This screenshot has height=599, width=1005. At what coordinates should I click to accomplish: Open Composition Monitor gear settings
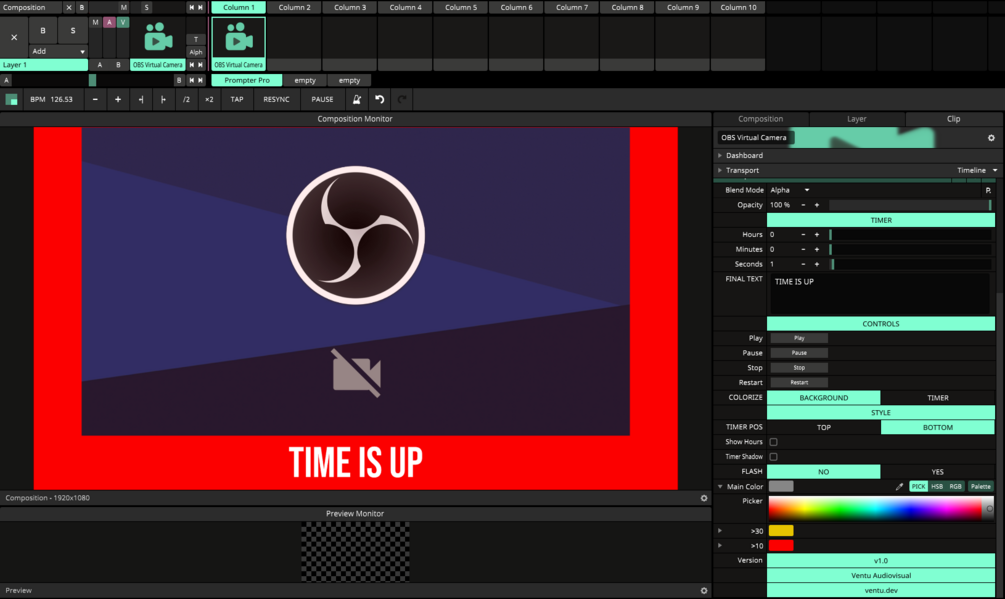click(x=704, y=498)
